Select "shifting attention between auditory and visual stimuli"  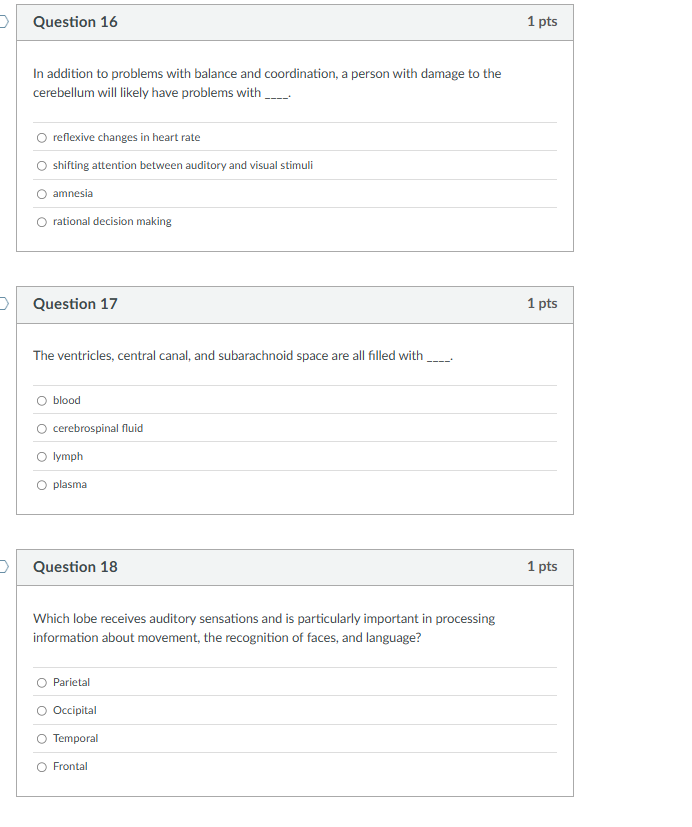[x=41, y=165]
